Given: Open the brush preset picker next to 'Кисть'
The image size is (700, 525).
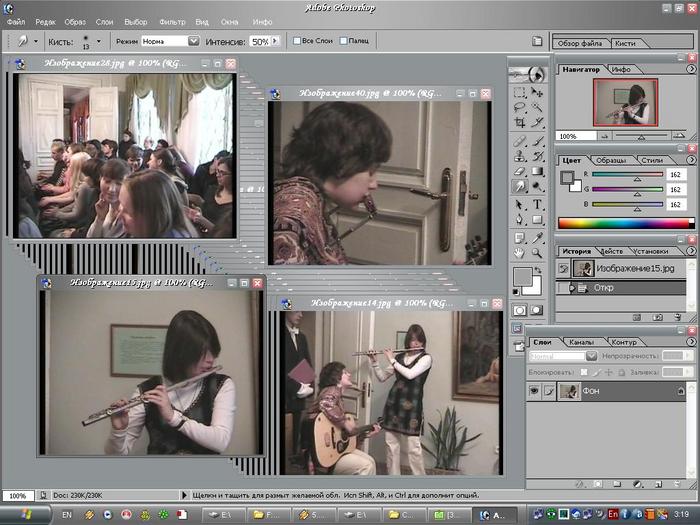Looking at the screenshot, I should (100, 42).
